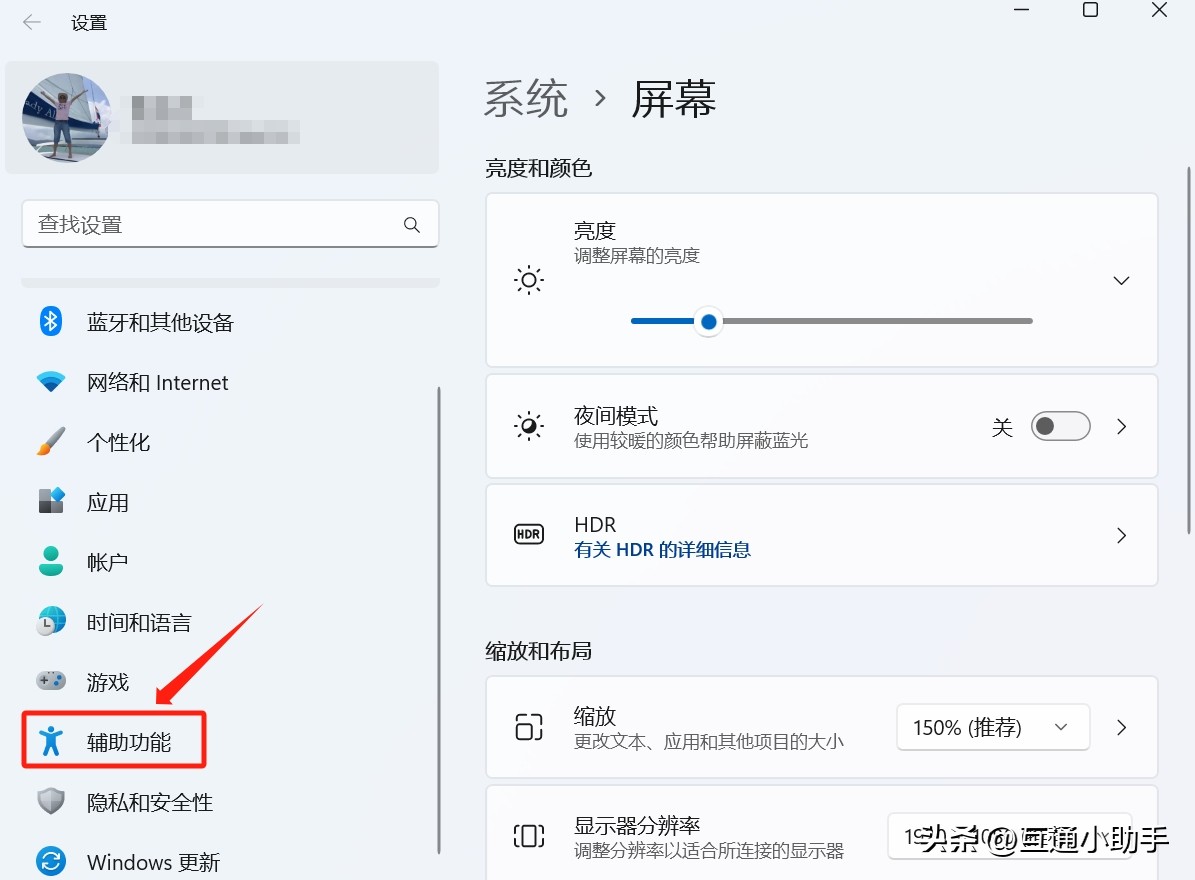This screenshot has width=1195, height=880.
Task: Select the 个性化 paintbrush icon
Action: pos(51,442)
